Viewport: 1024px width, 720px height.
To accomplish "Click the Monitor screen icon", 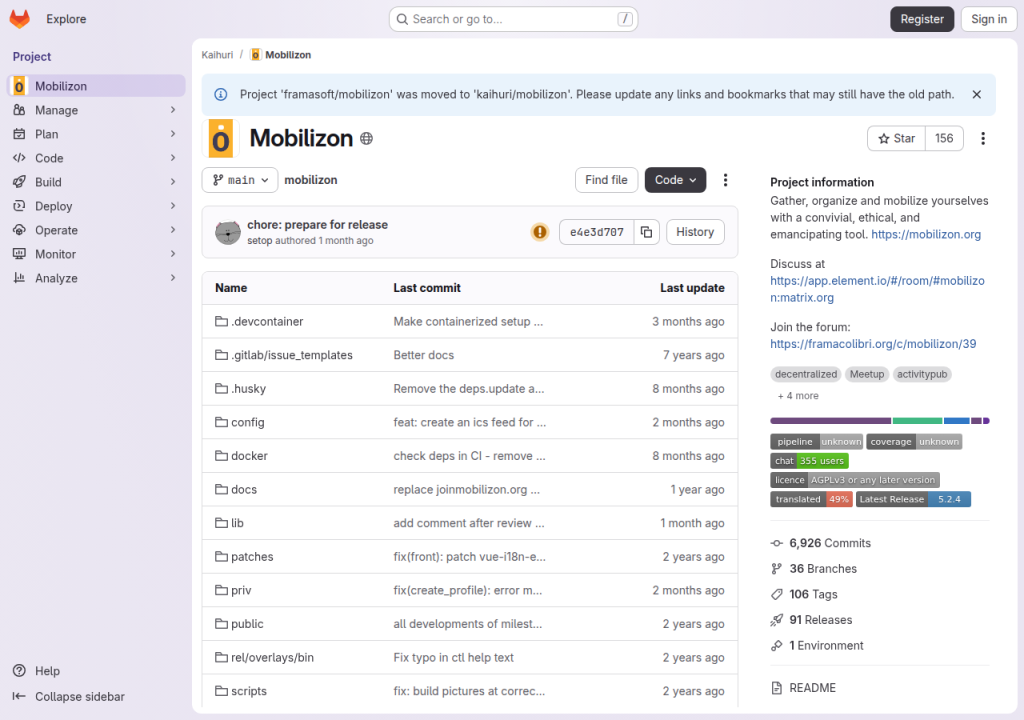I will pyautogui.click(x=20, y=254).
